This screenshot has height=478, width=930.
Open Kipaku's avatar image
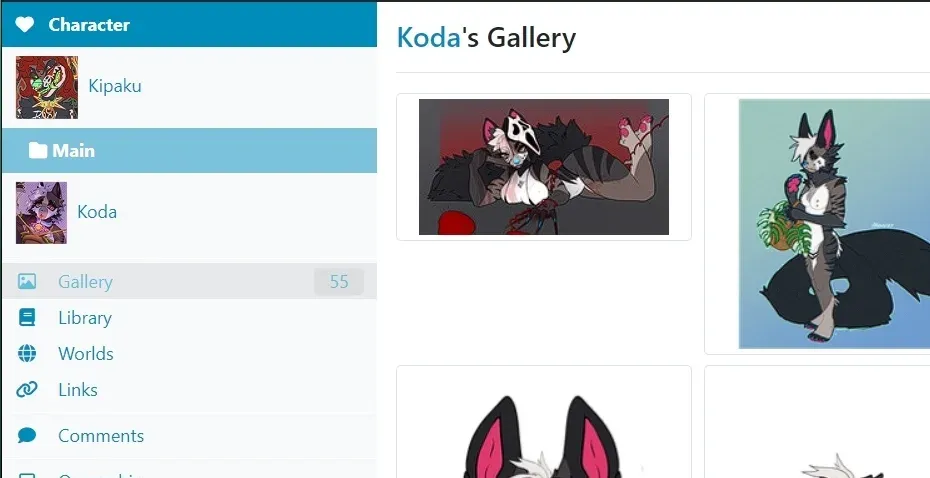pos(47,88)
